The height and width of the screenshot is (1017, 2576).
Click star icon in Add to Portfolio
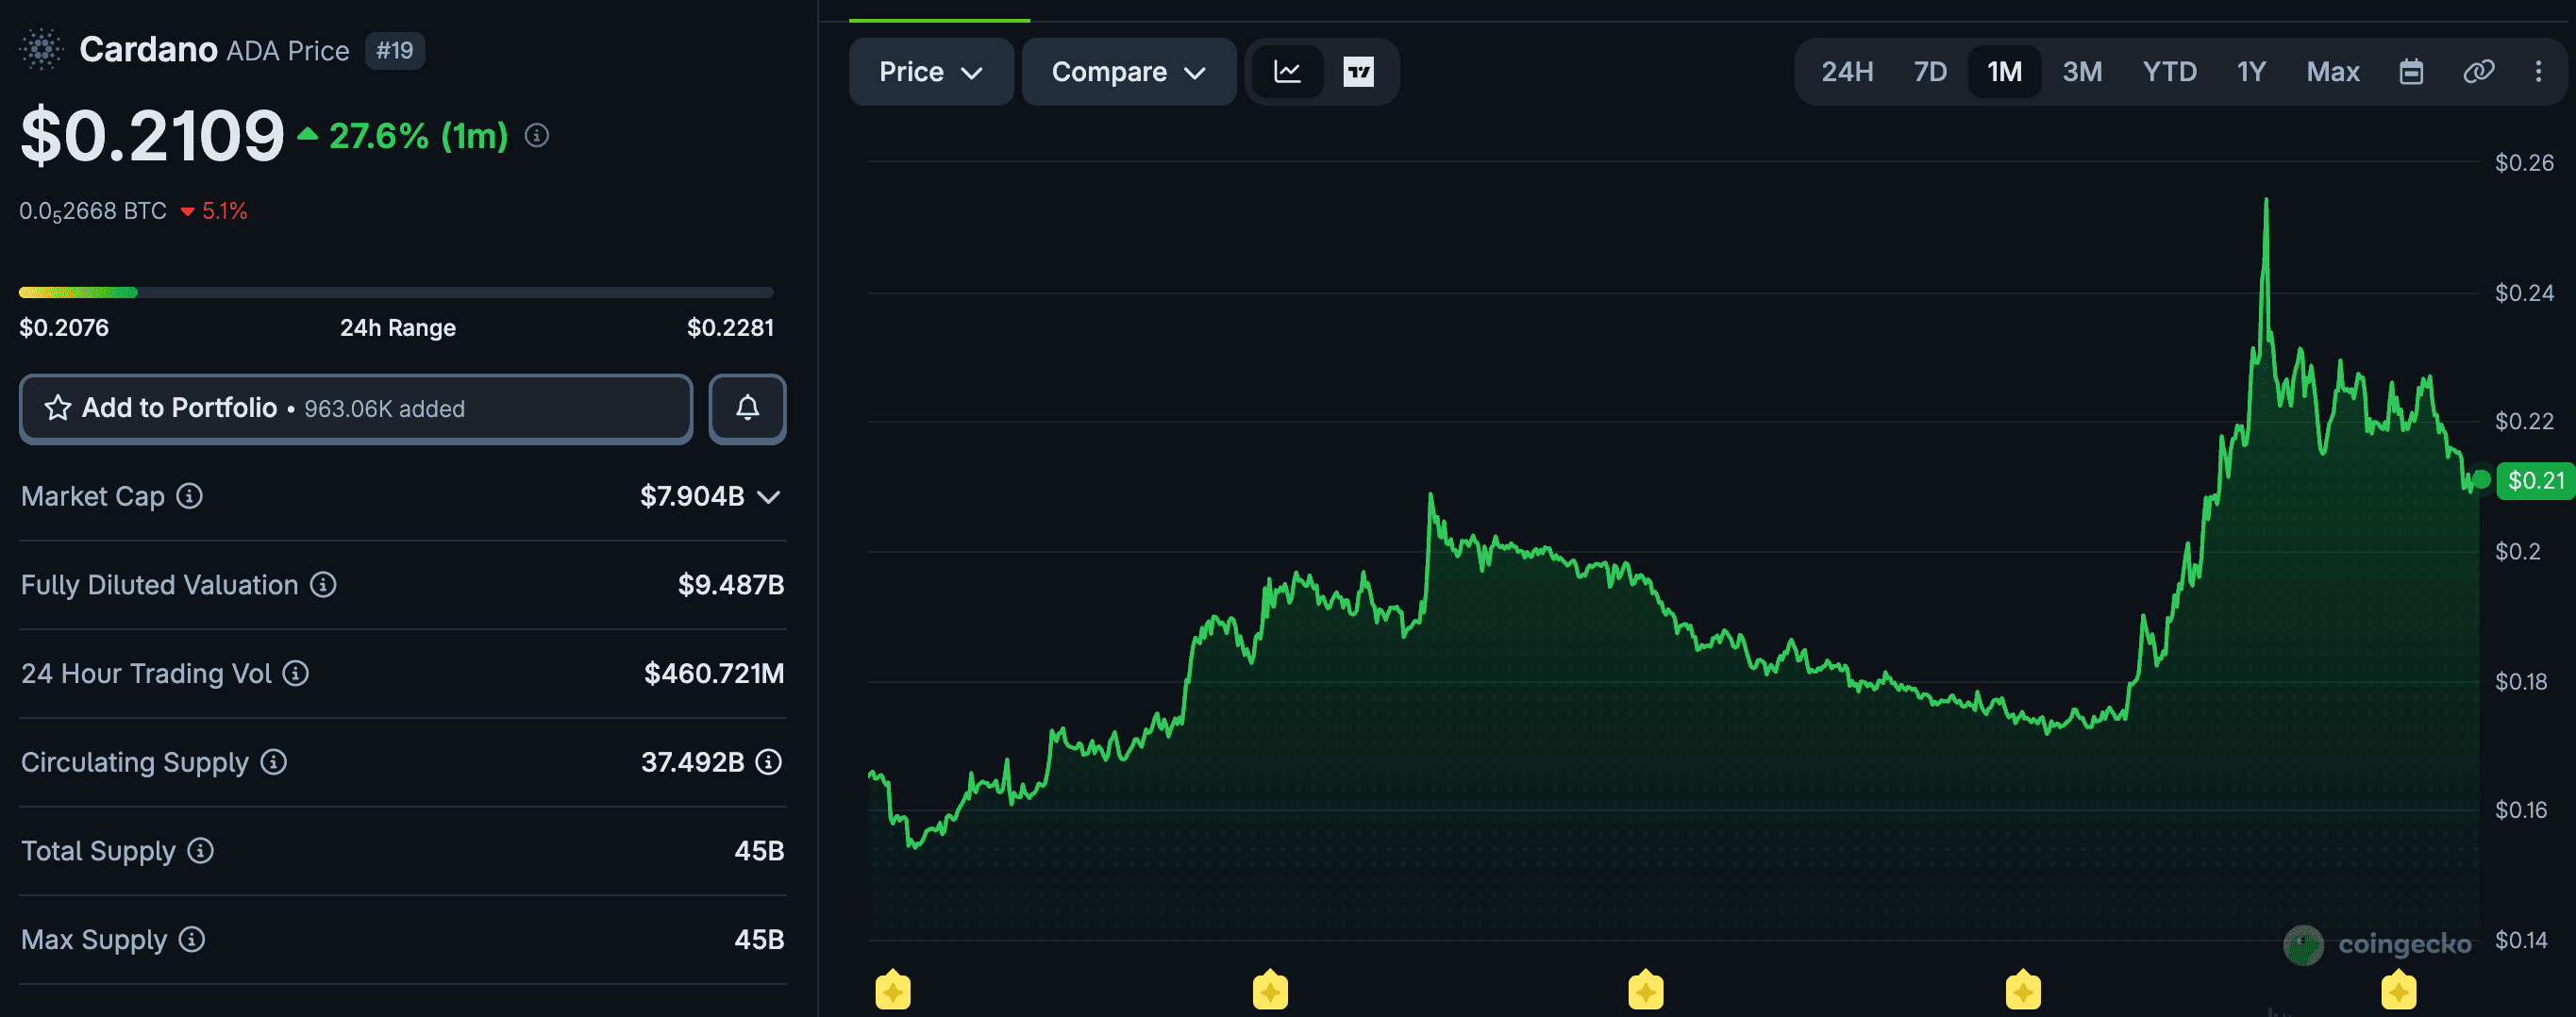(x=58, y=408)
